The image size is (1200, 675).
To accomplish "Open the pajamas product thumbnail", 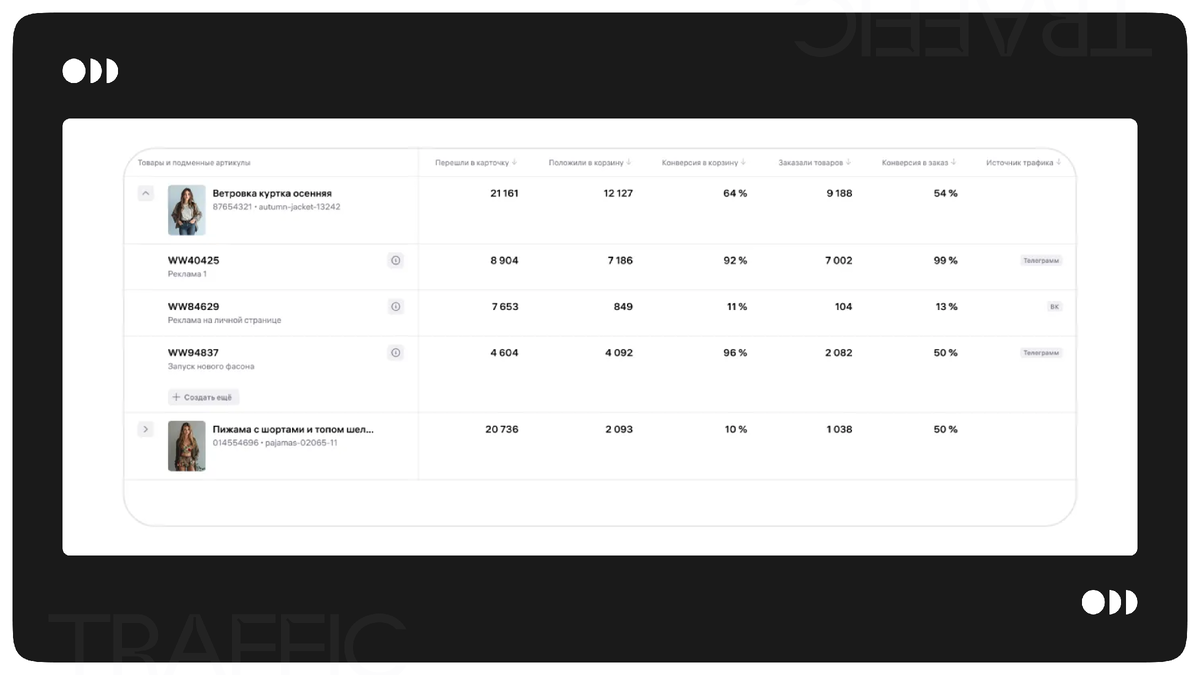I will pyautogui.click(x=186, y=446).
